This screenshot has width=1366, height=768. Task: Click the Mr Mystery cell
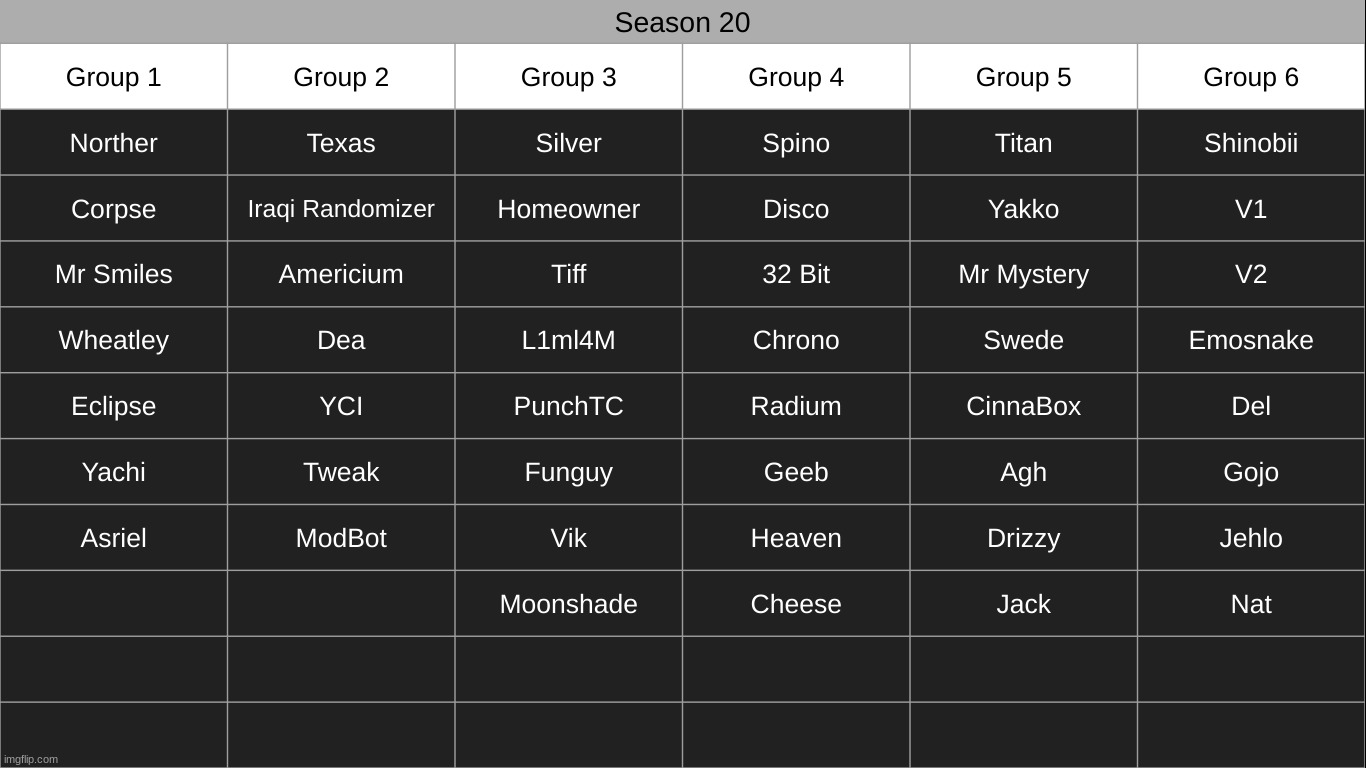pos(1023,274)
